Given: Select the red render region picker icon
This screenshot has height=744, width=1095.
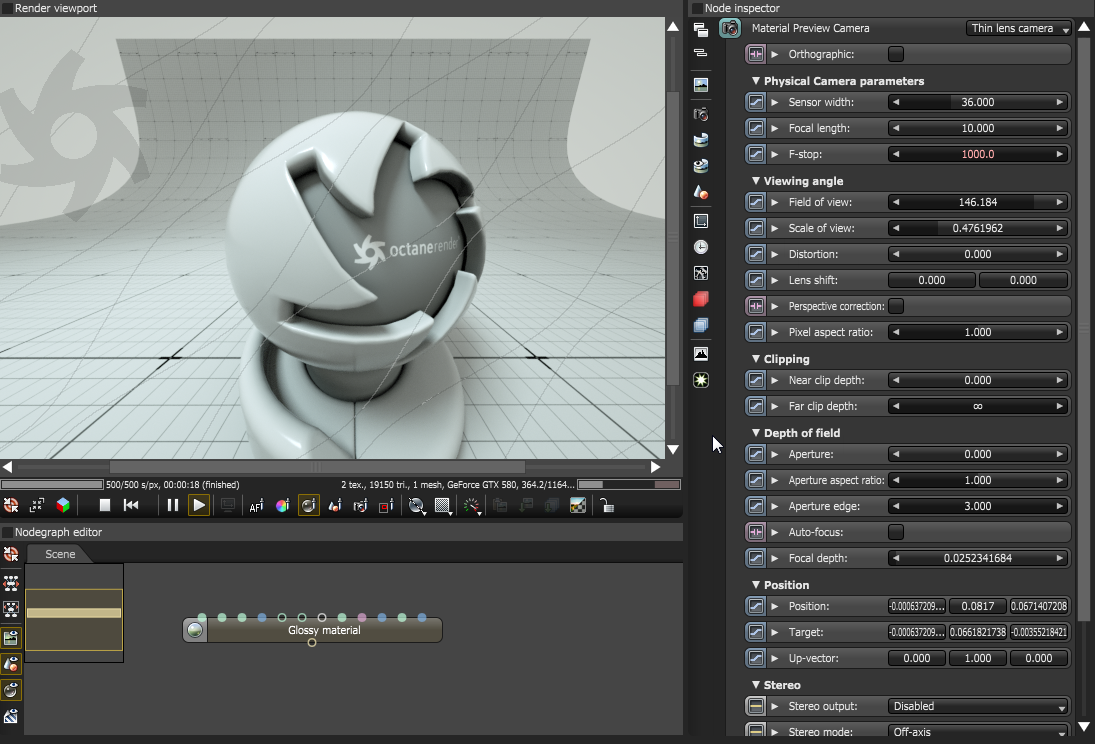Looking at the screenshot, I should 386,506.
